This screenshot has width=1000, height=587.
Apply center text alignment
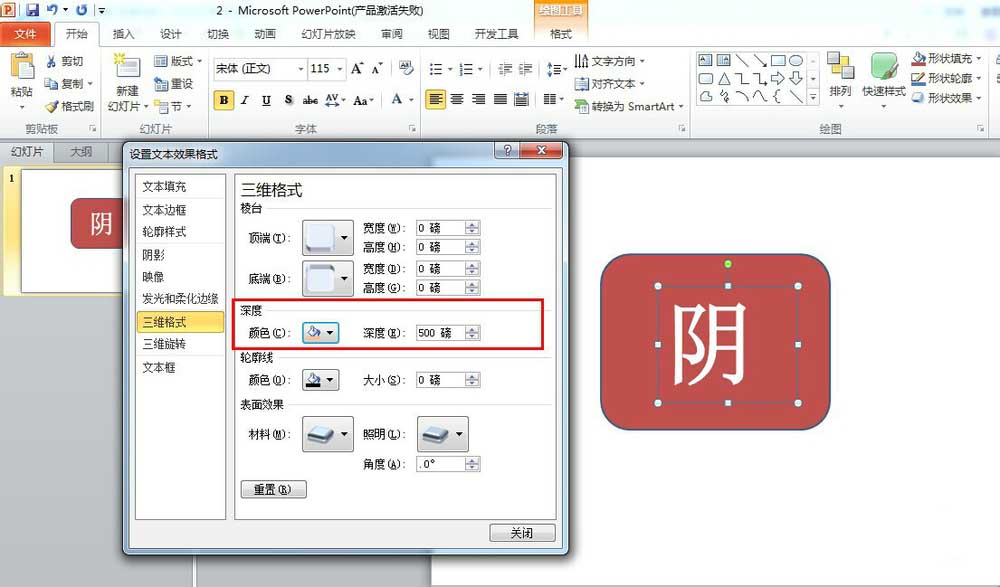456,99
